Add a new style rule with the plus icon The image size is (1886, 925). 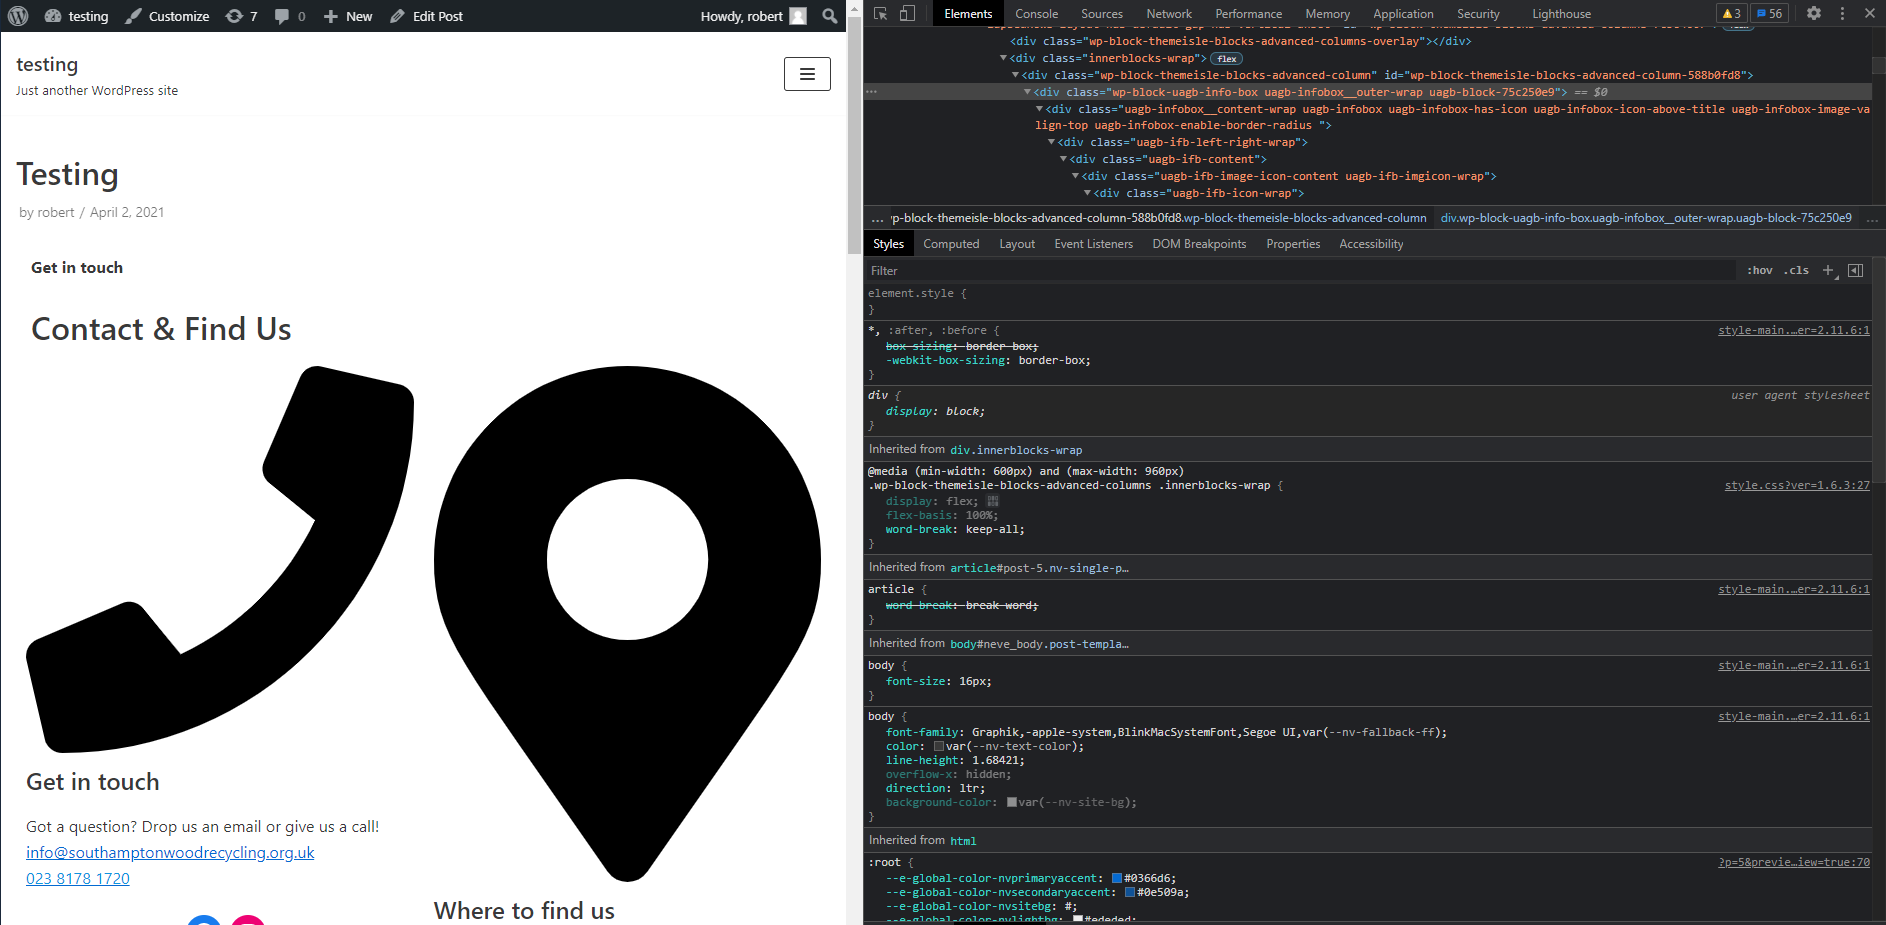coord(1829,270)
